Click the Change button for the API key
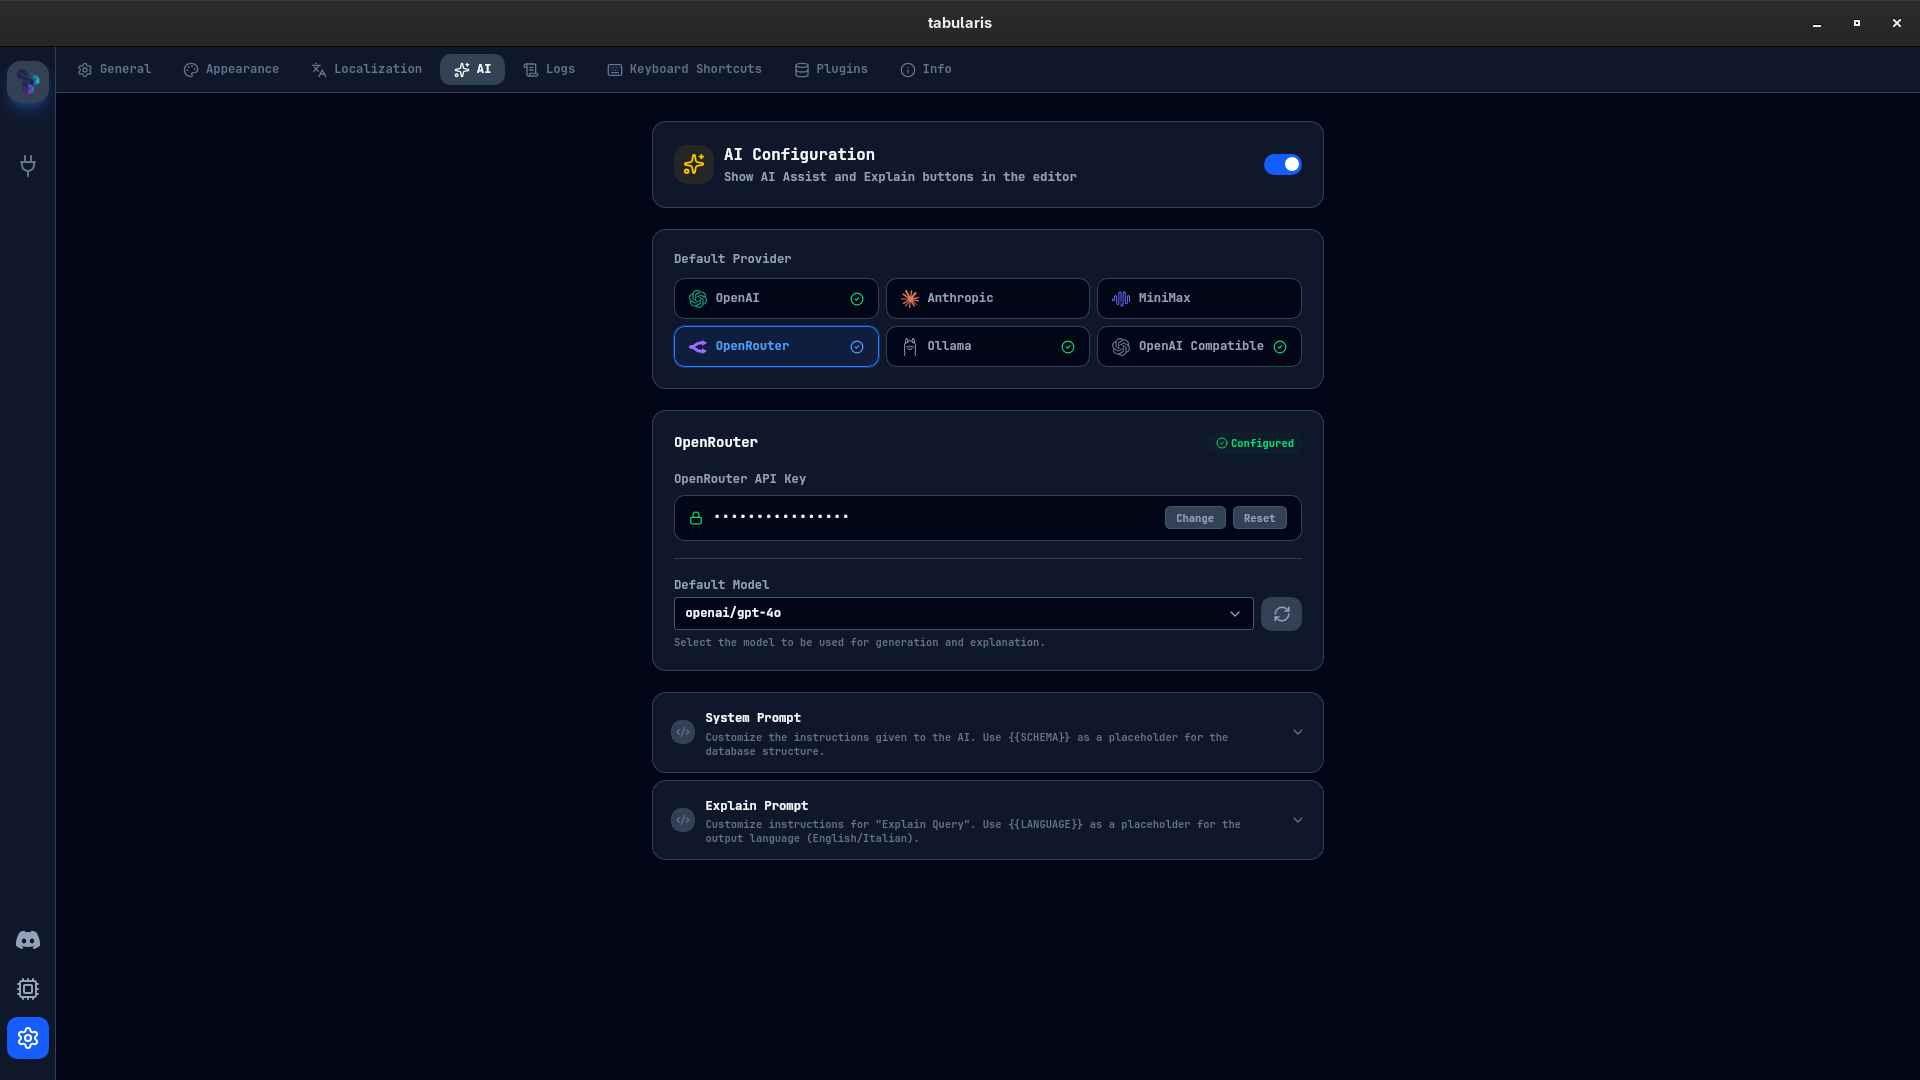The width and height of the screenshot is (1920, 1080). [1195, 517]
